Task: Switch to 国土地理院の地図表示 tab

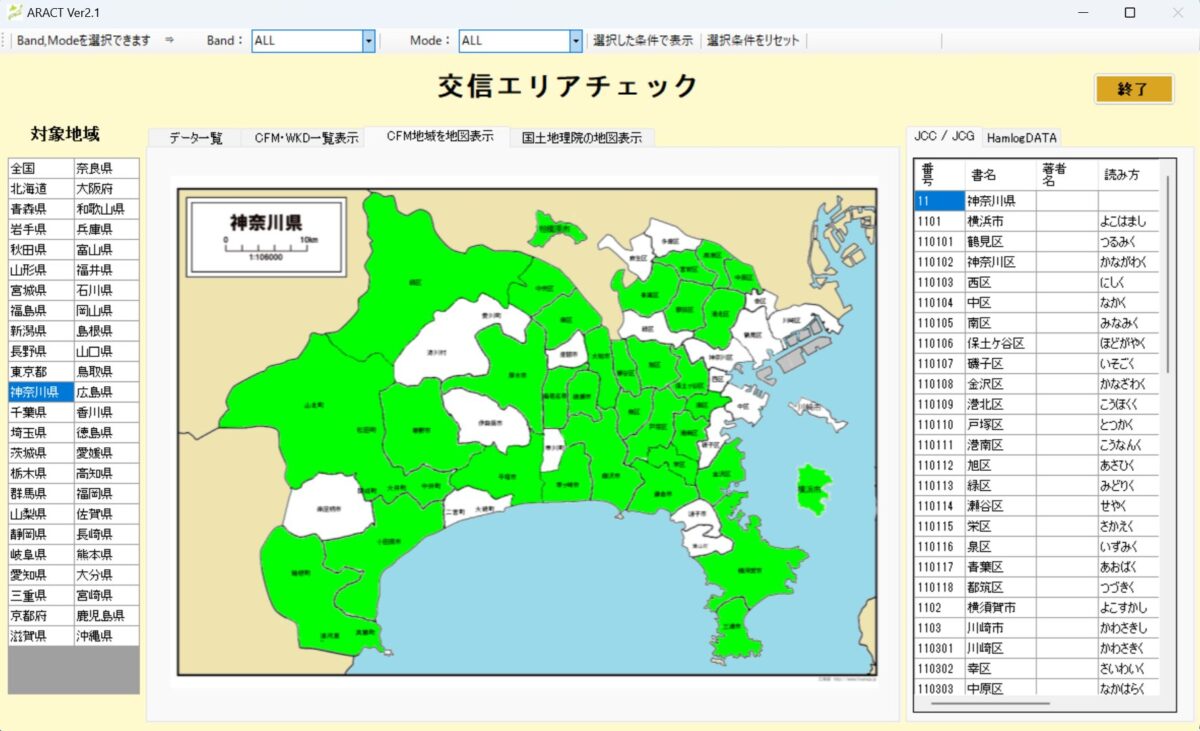Action: [x=582, y=138]
